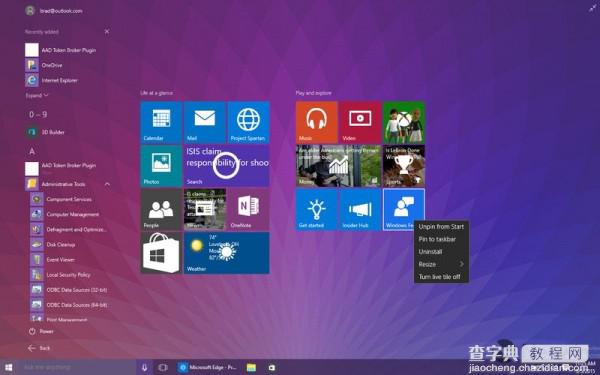The height and width of the screenshot is (375, 600).
Task: Activate the Cortana microphone
Action: pos(145,367)
